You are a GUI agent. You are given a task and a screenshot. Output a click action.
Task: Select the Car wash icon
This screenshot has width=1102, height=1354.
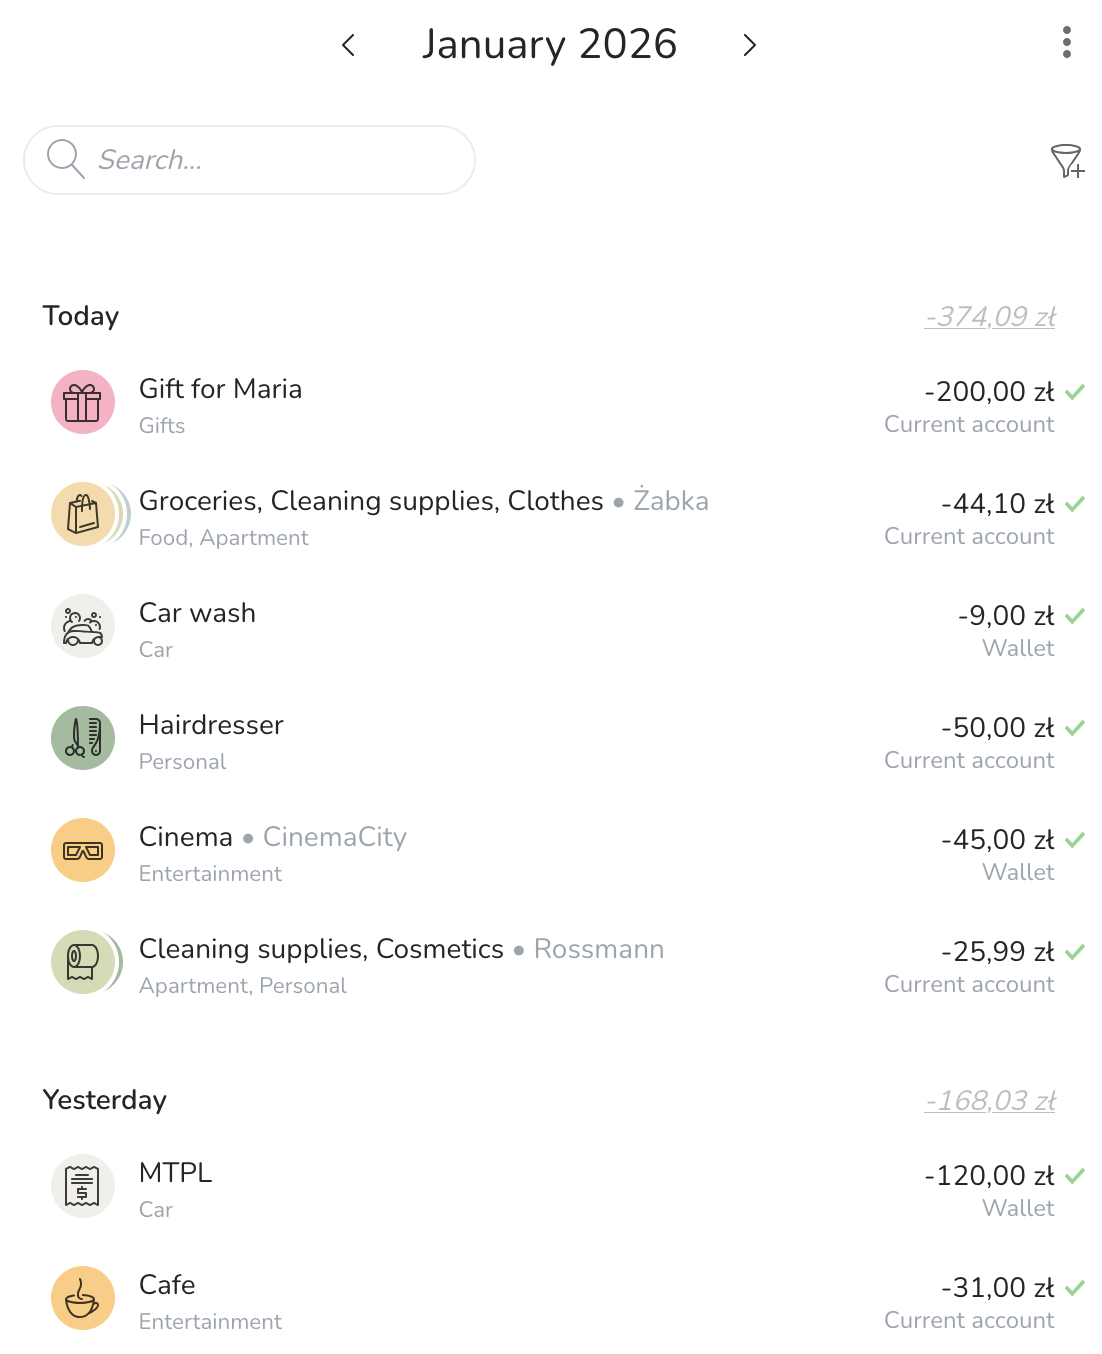click(82, 626)
